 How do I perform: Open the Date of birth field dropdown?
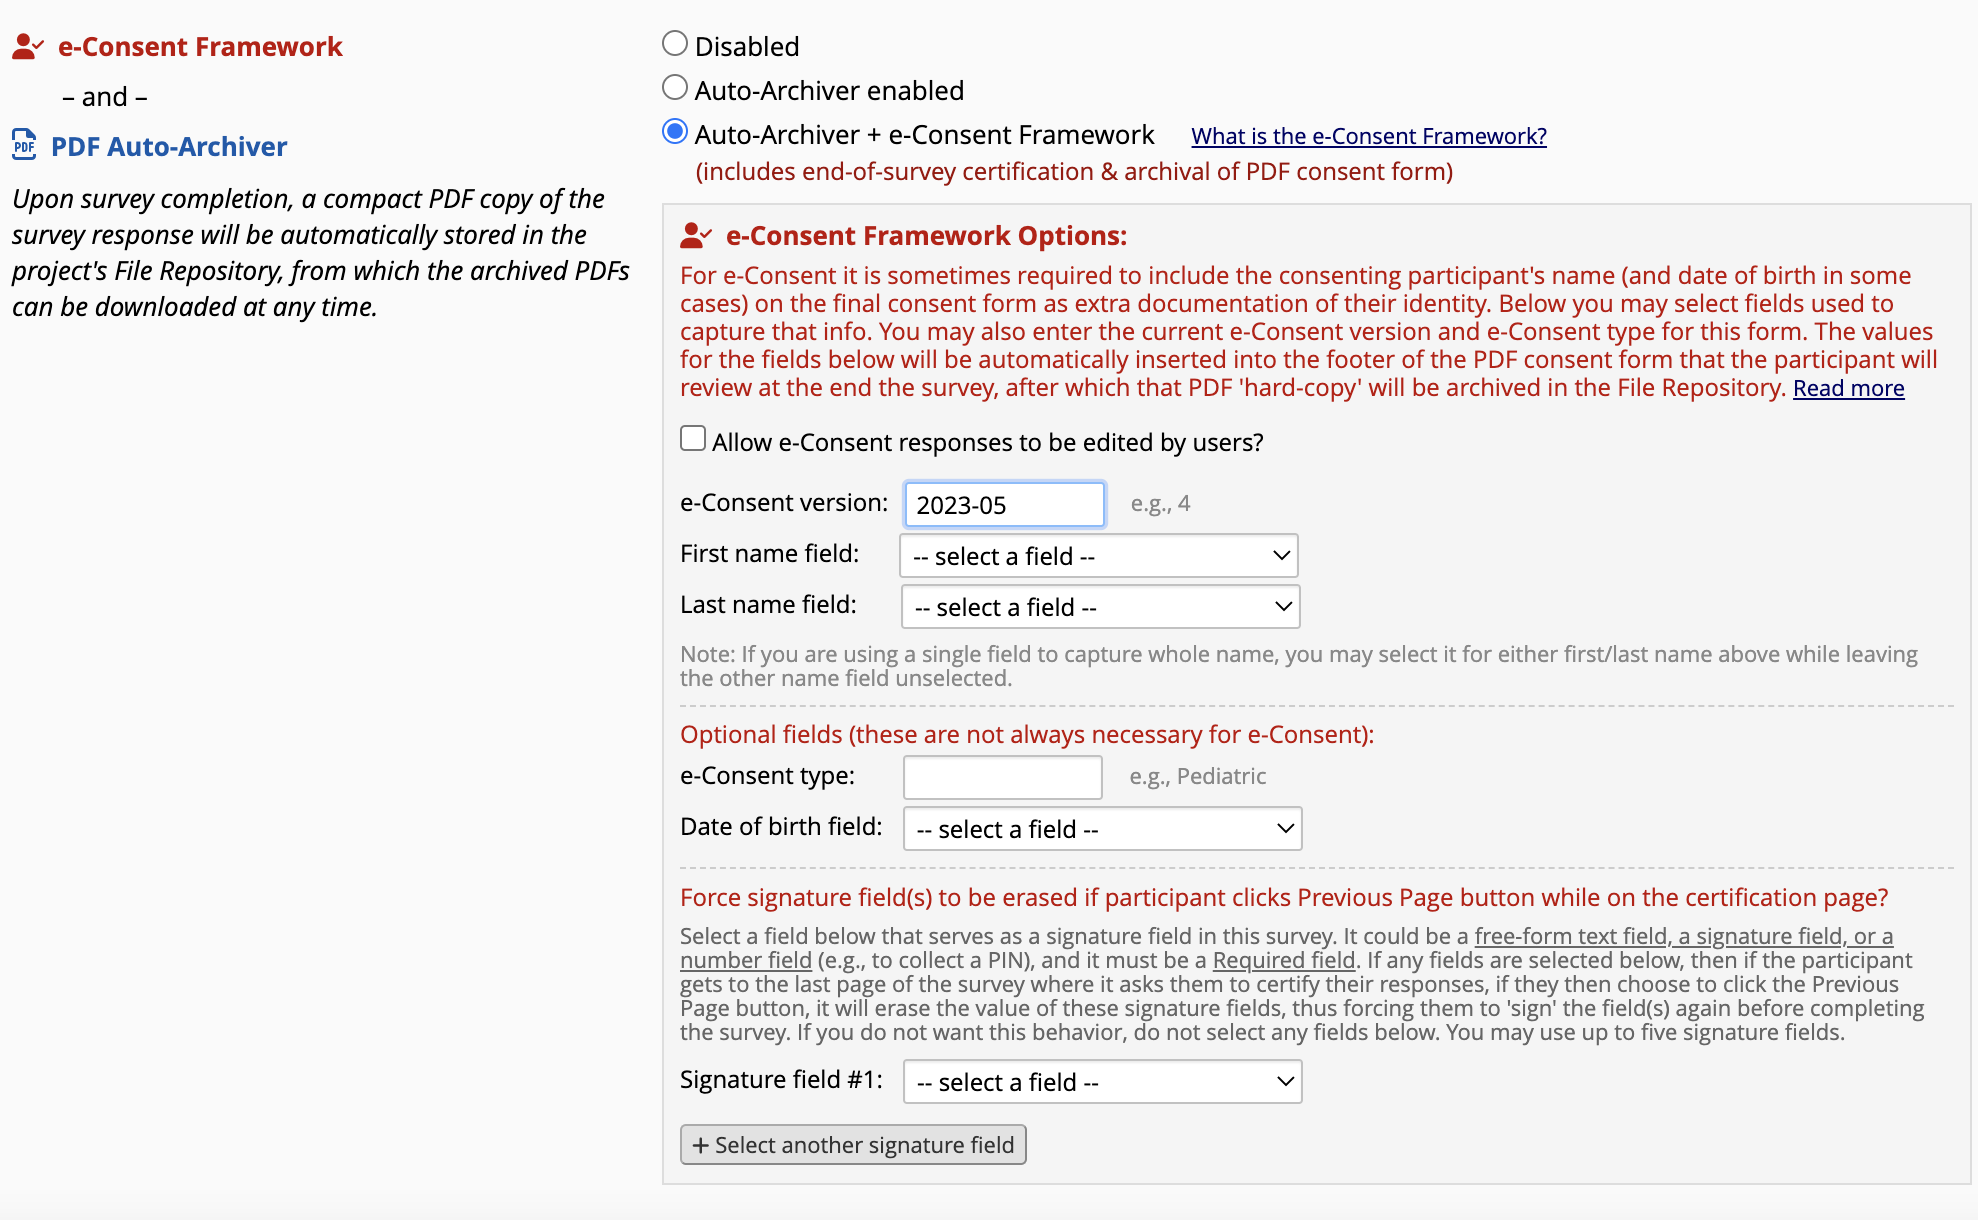[x=1103, y=827]
